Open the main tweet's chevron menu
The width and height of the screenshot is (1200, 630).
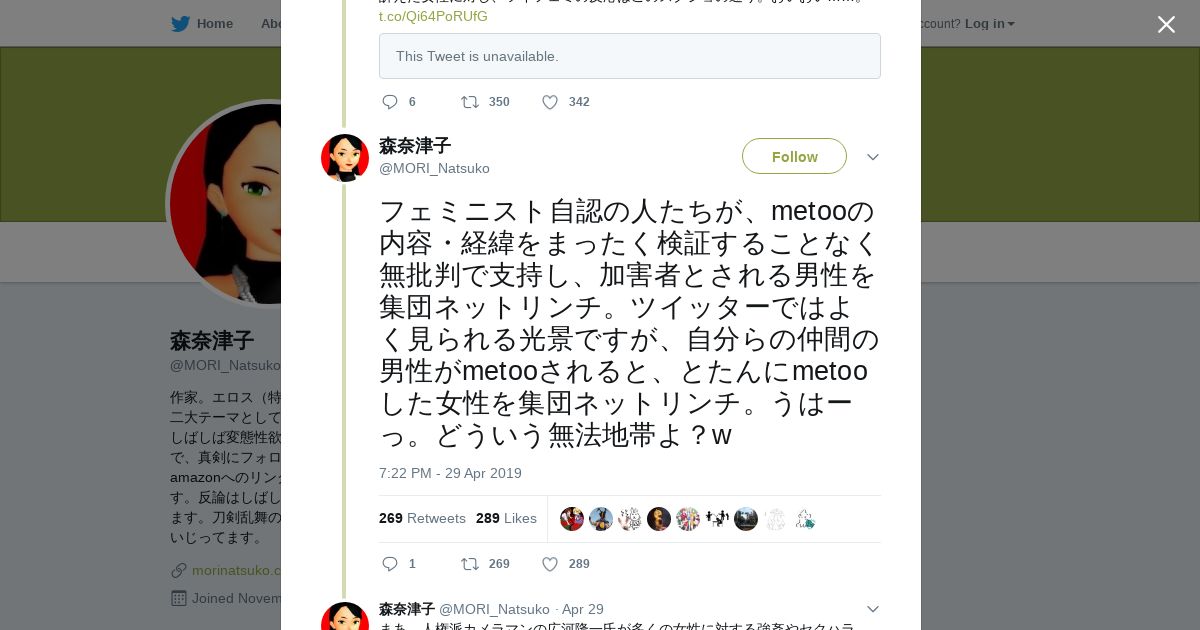coord(872,157)
